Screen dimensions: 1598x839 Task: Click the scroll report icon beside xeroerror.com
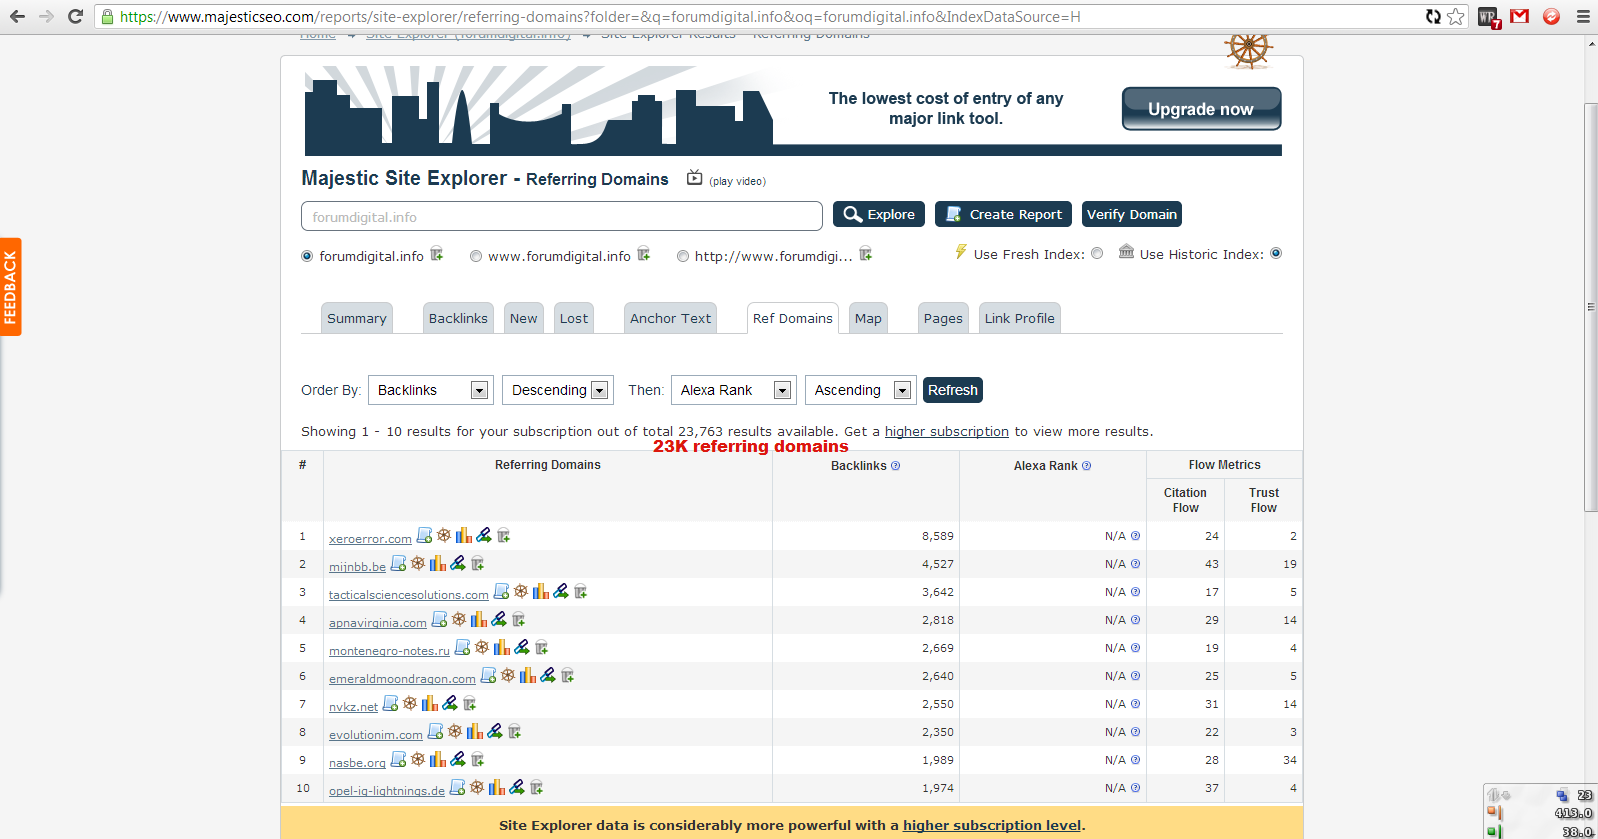click(424, 536)
